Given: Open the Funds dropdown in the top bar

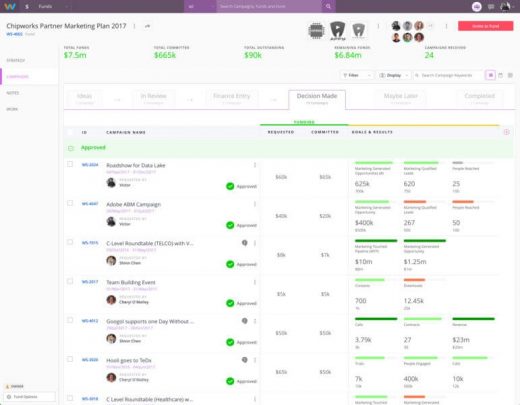Looking at the screenshot, I should click(53, 6).
